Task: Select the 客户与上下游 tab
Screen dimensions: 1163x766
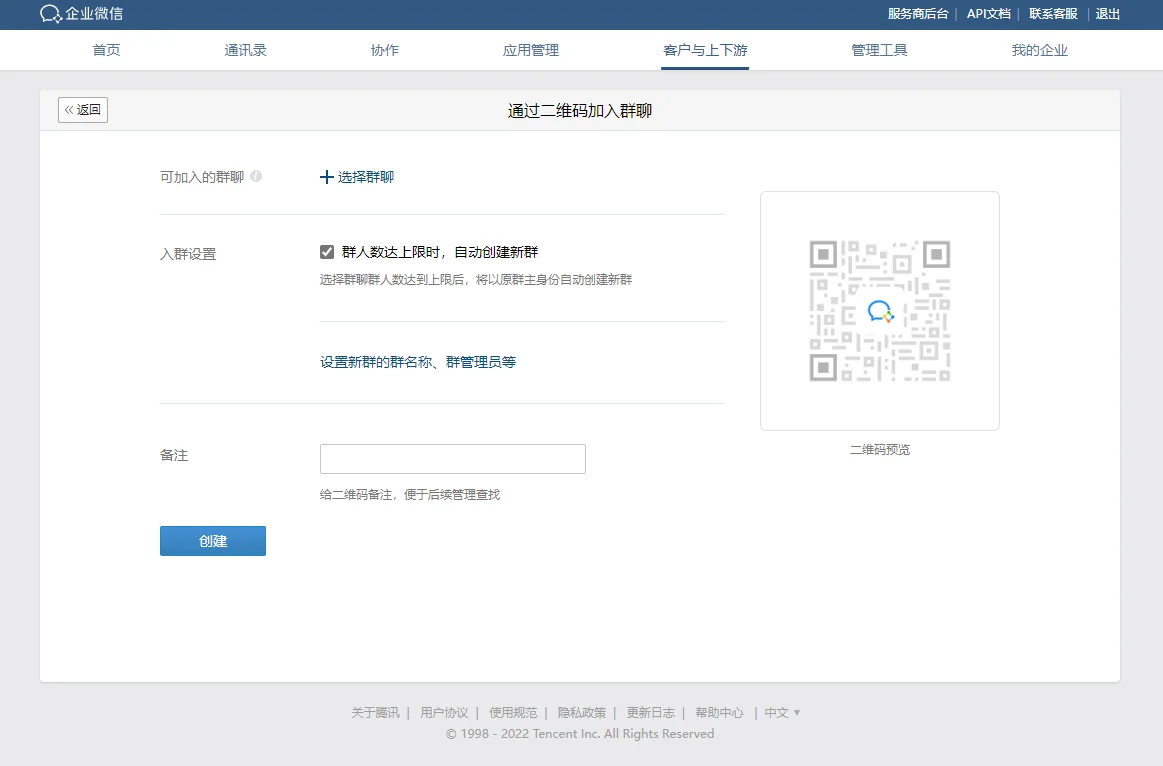Action: [x=705, y=50]
